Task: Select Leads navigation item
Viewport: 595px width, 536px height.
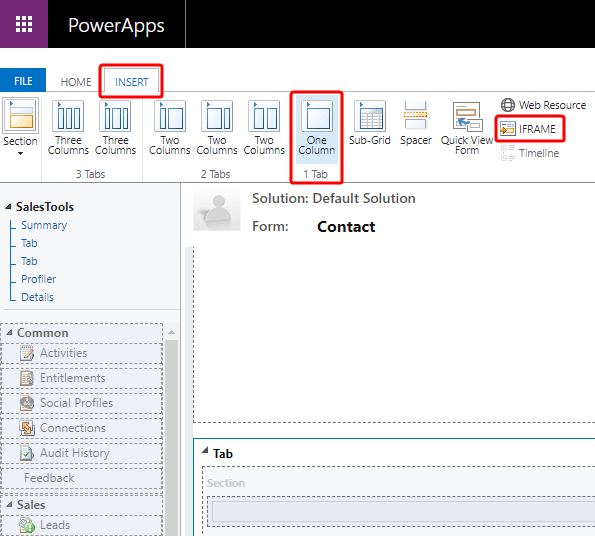Action: pyautogui.click(x=82, y=525)
